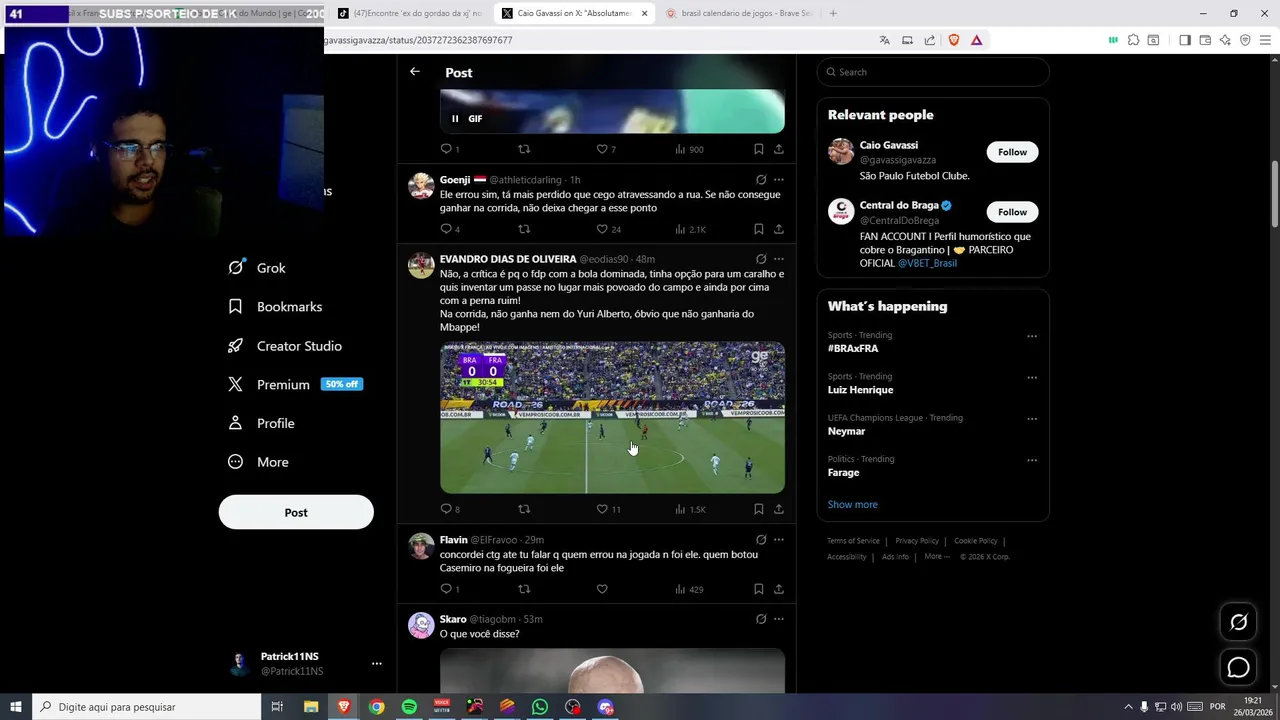This screenshot has width=1280, height=720.
Task: Open Creator Studio in the sidebar
Action: 285,346
